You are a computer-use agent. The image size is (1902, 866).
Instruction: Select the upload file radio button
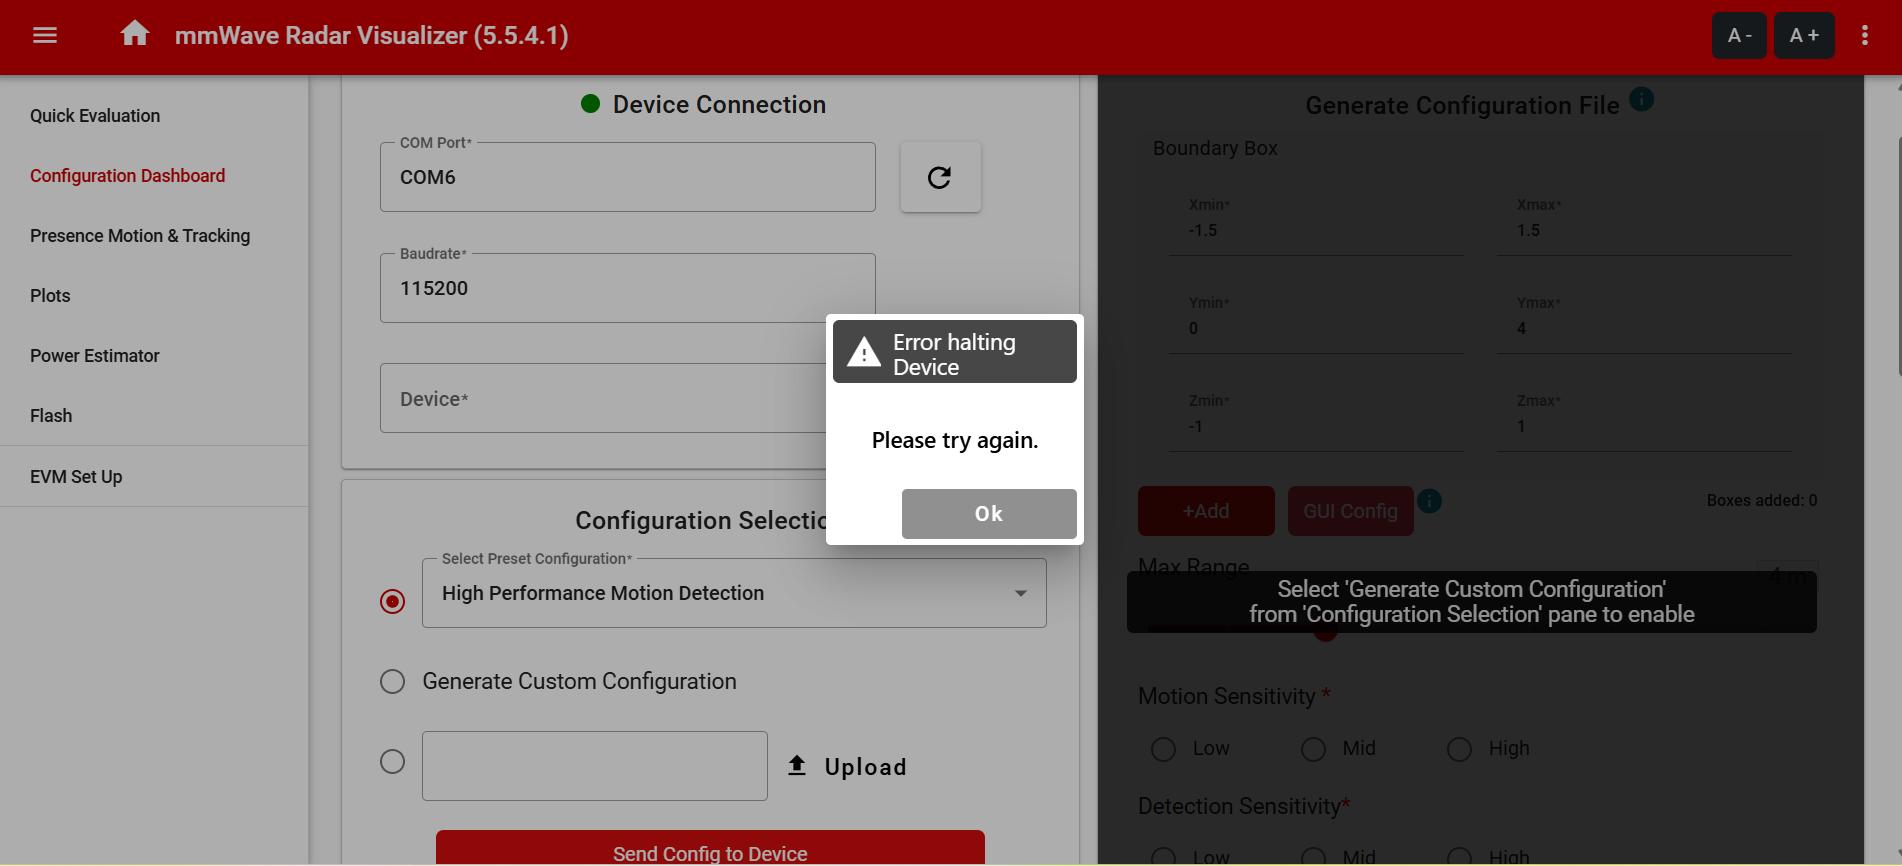coord(393,762)
